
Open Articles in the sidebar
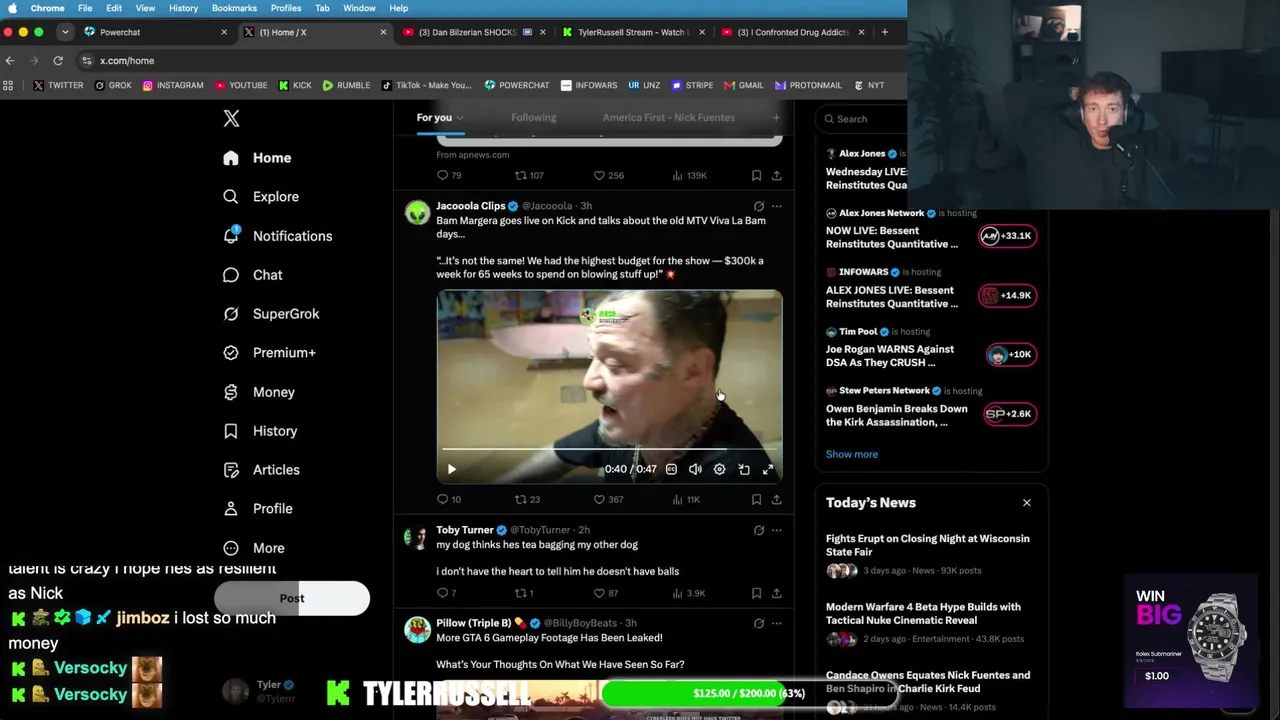coord(262,470)
